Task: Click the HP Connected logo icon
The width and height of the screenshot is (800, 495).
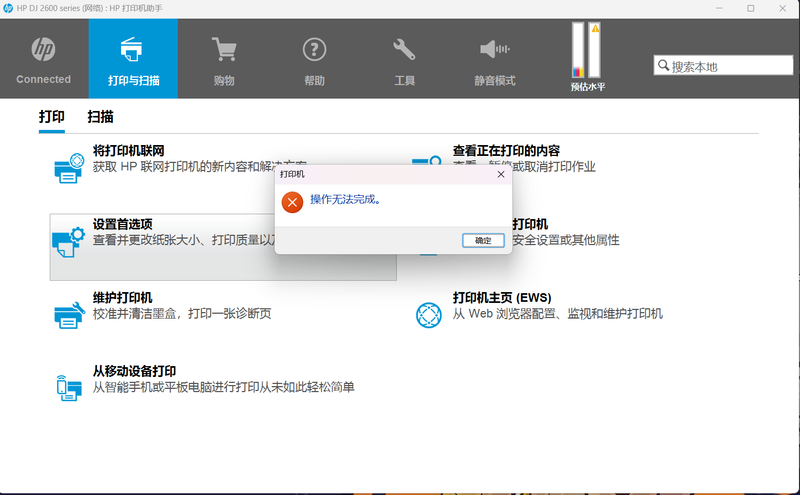Action: click(x=43, y=50)
